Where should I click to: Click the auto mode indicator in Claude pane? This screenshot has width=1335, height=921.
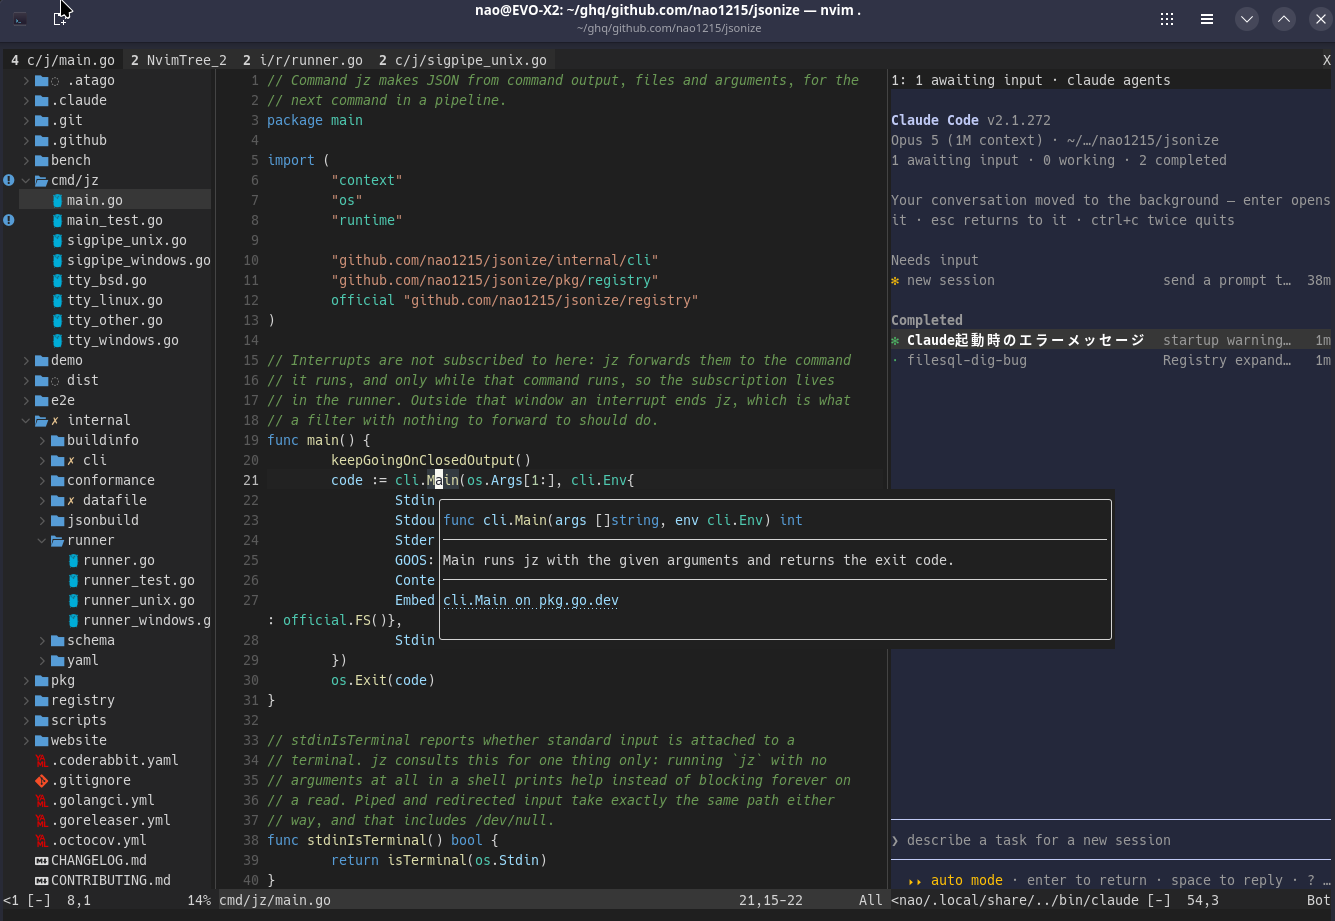(966, 880)
